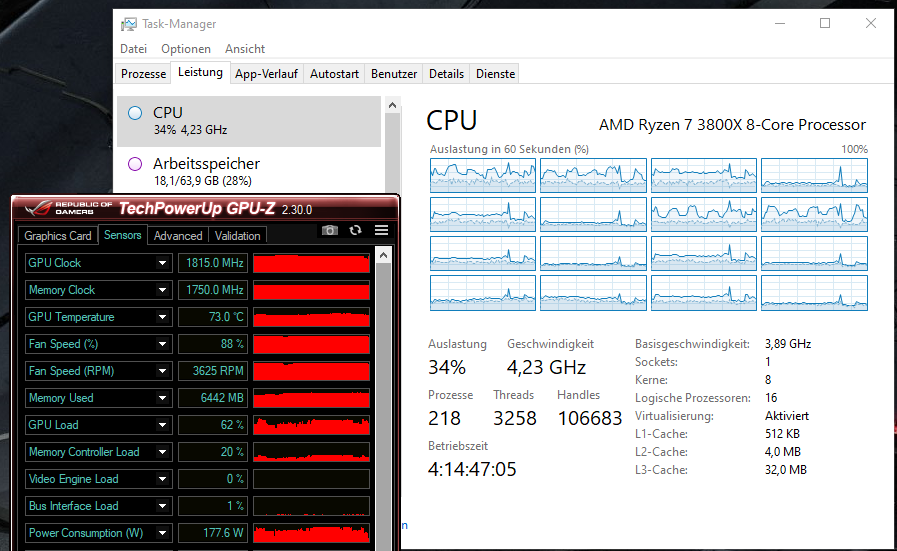
Task: Click the GPU Temperature history graph
Action: tap(311, 317)
